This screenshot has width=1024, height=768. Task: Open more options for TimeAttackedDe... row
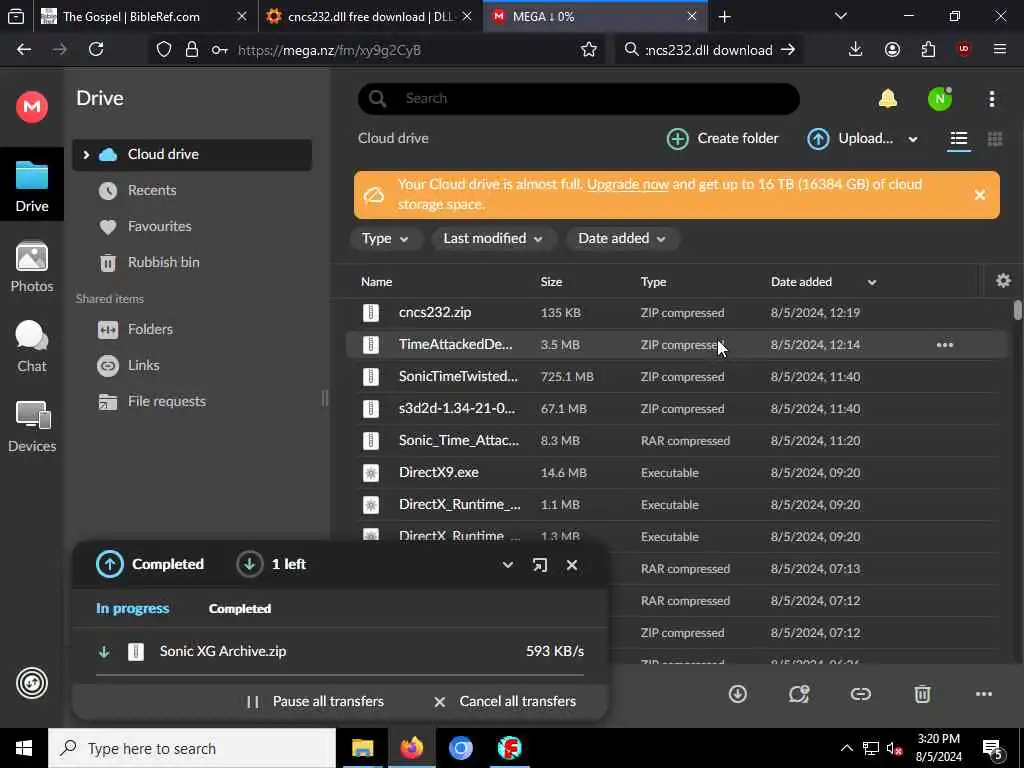coord(944,344)
